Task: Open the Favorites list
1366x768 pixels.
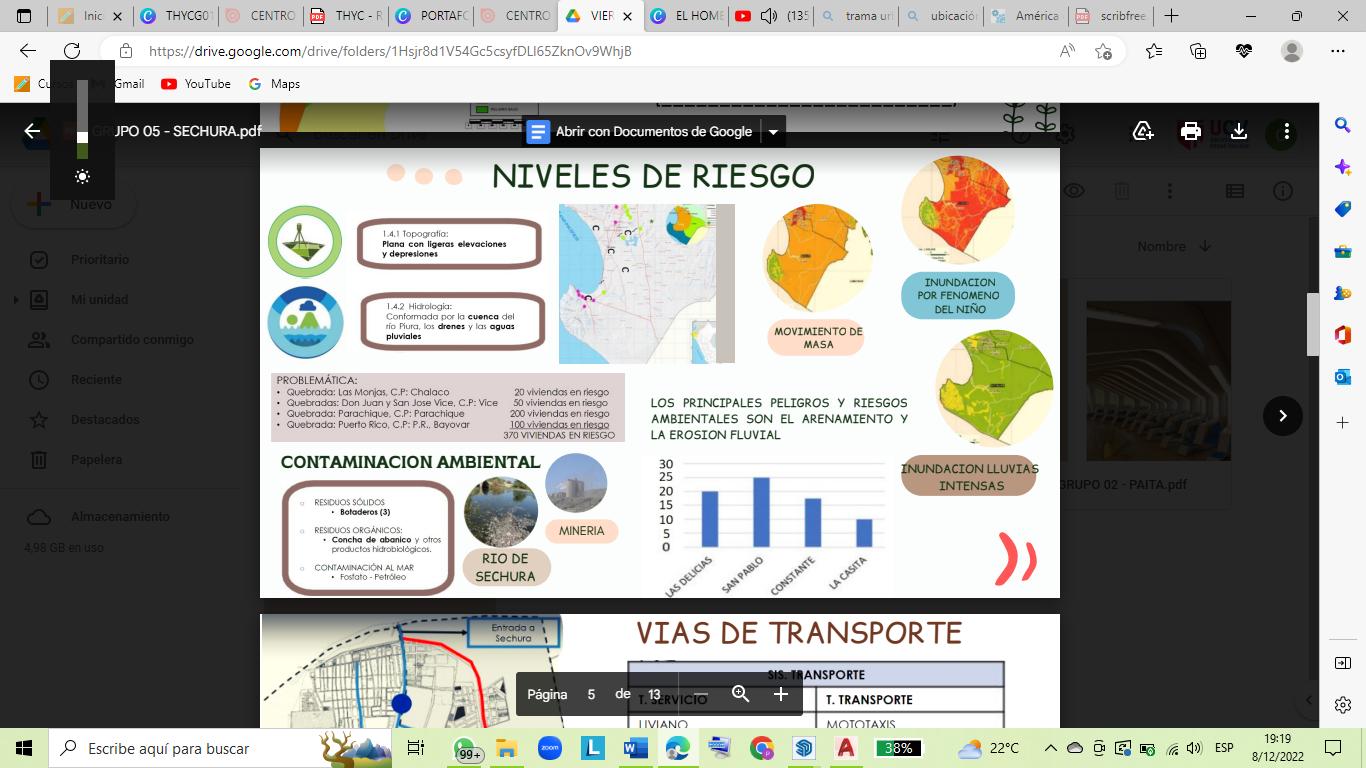Action: tap(1154, 51)
